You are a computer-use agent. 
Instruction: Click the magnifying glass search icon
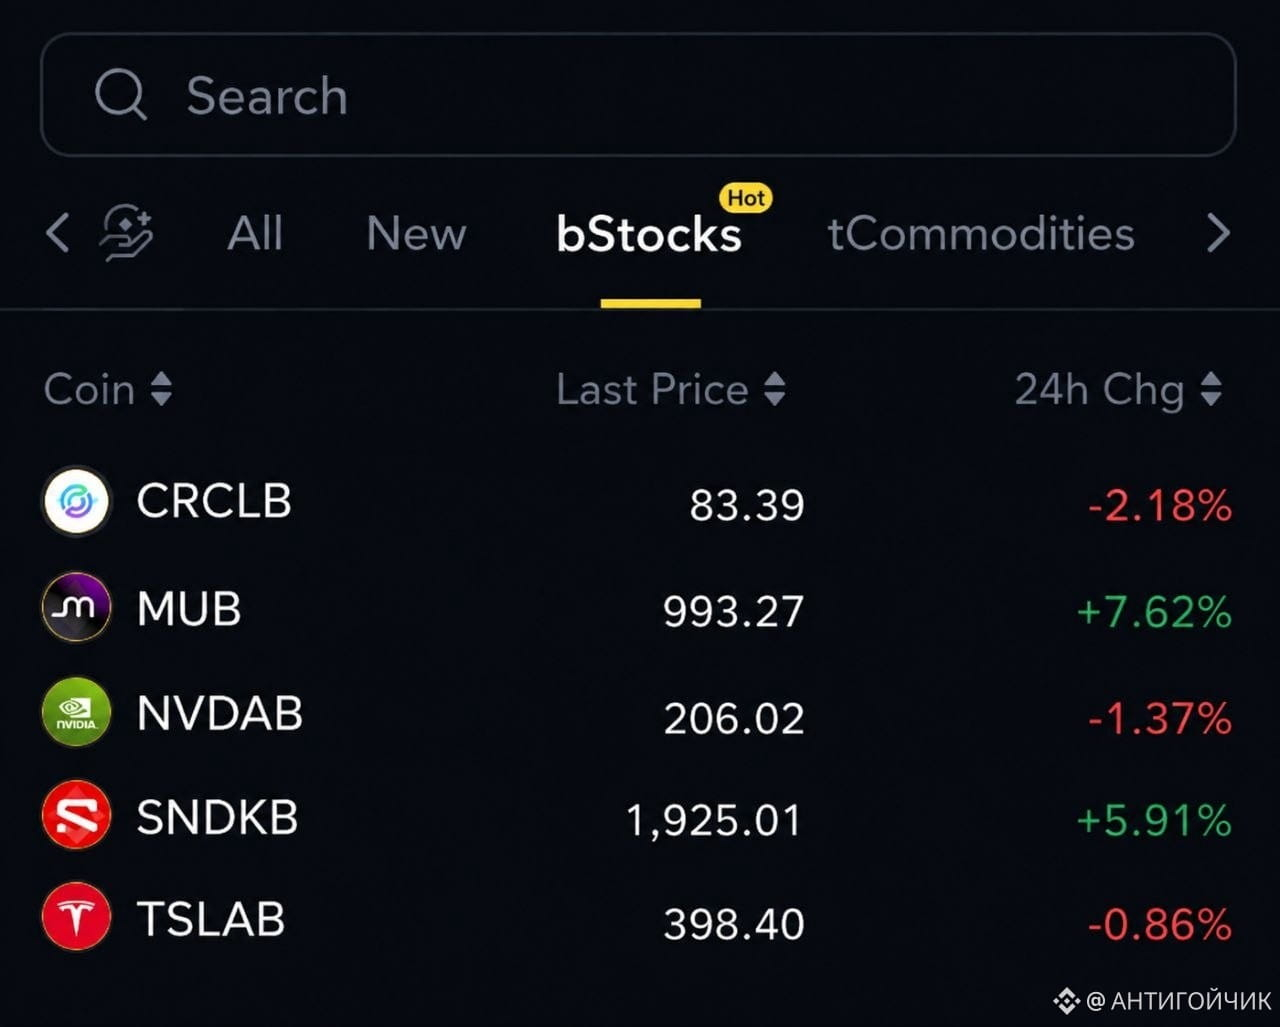coord(121,95)
